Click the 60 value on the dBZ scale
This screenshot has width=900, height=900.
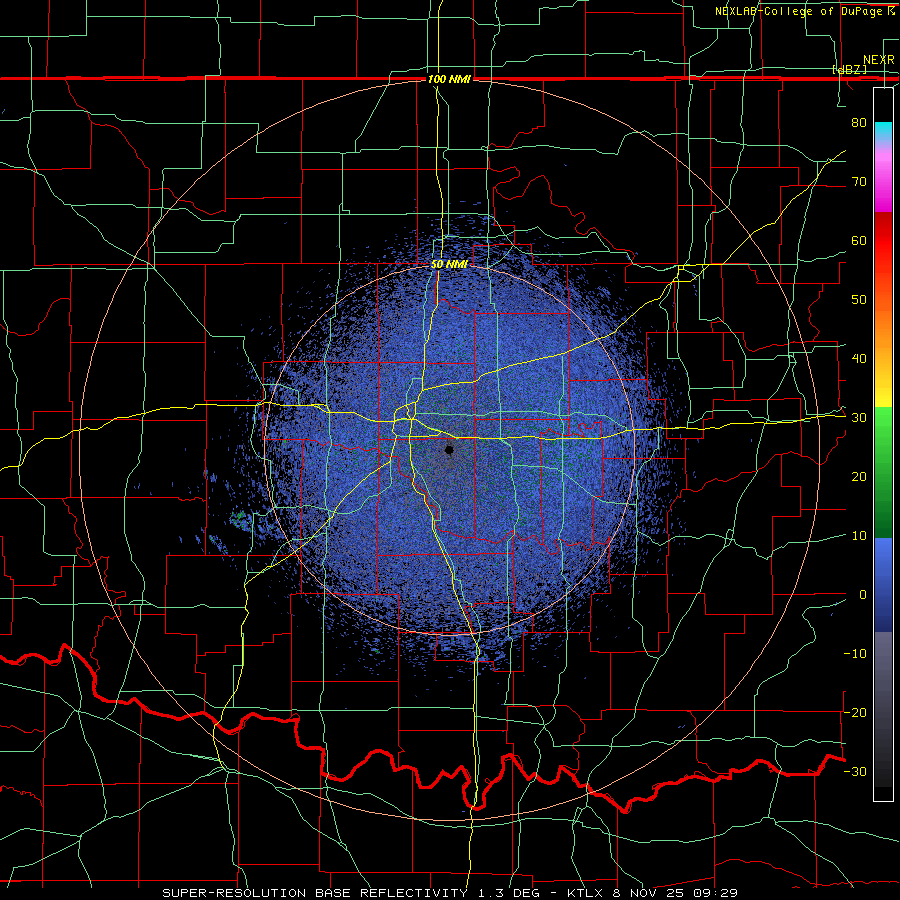click(x=859, y=240)
